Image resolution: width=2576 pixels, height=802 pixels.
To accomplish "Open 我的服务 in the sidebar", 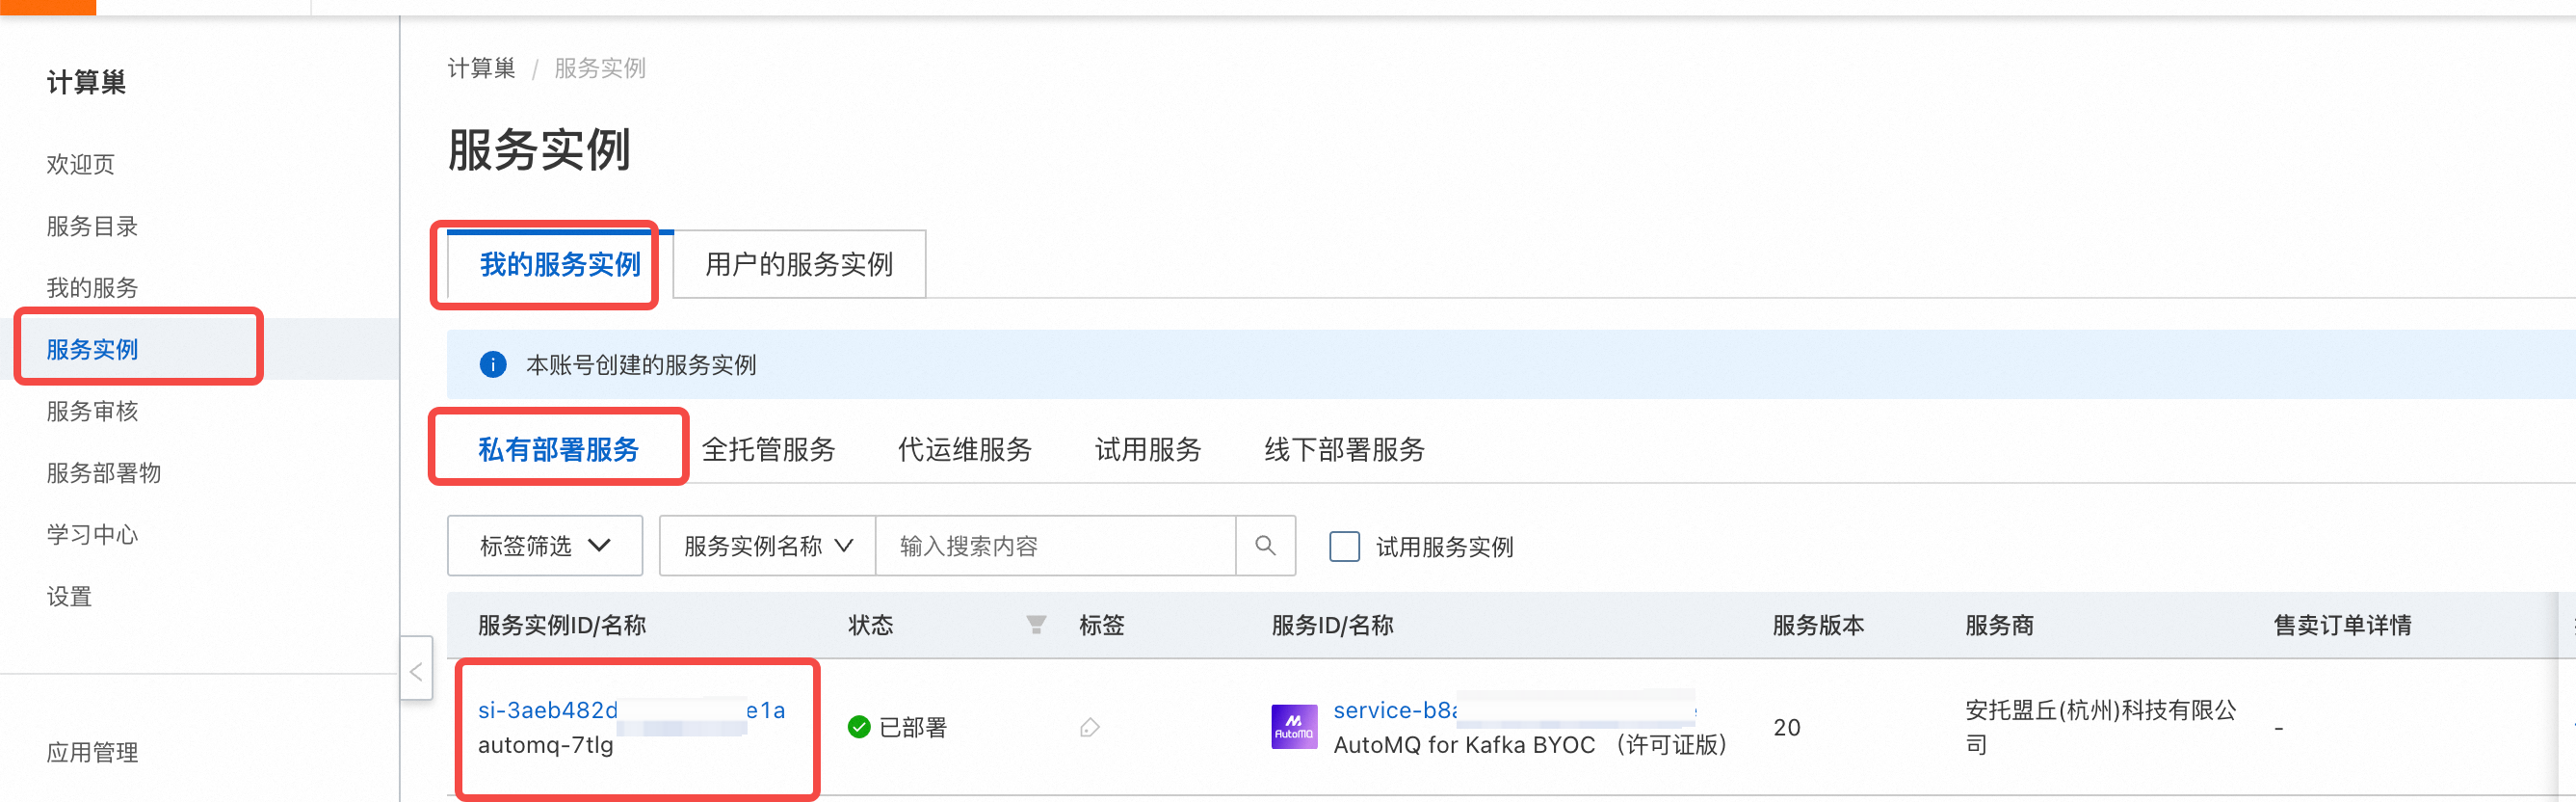I will [x=92, y=288].
